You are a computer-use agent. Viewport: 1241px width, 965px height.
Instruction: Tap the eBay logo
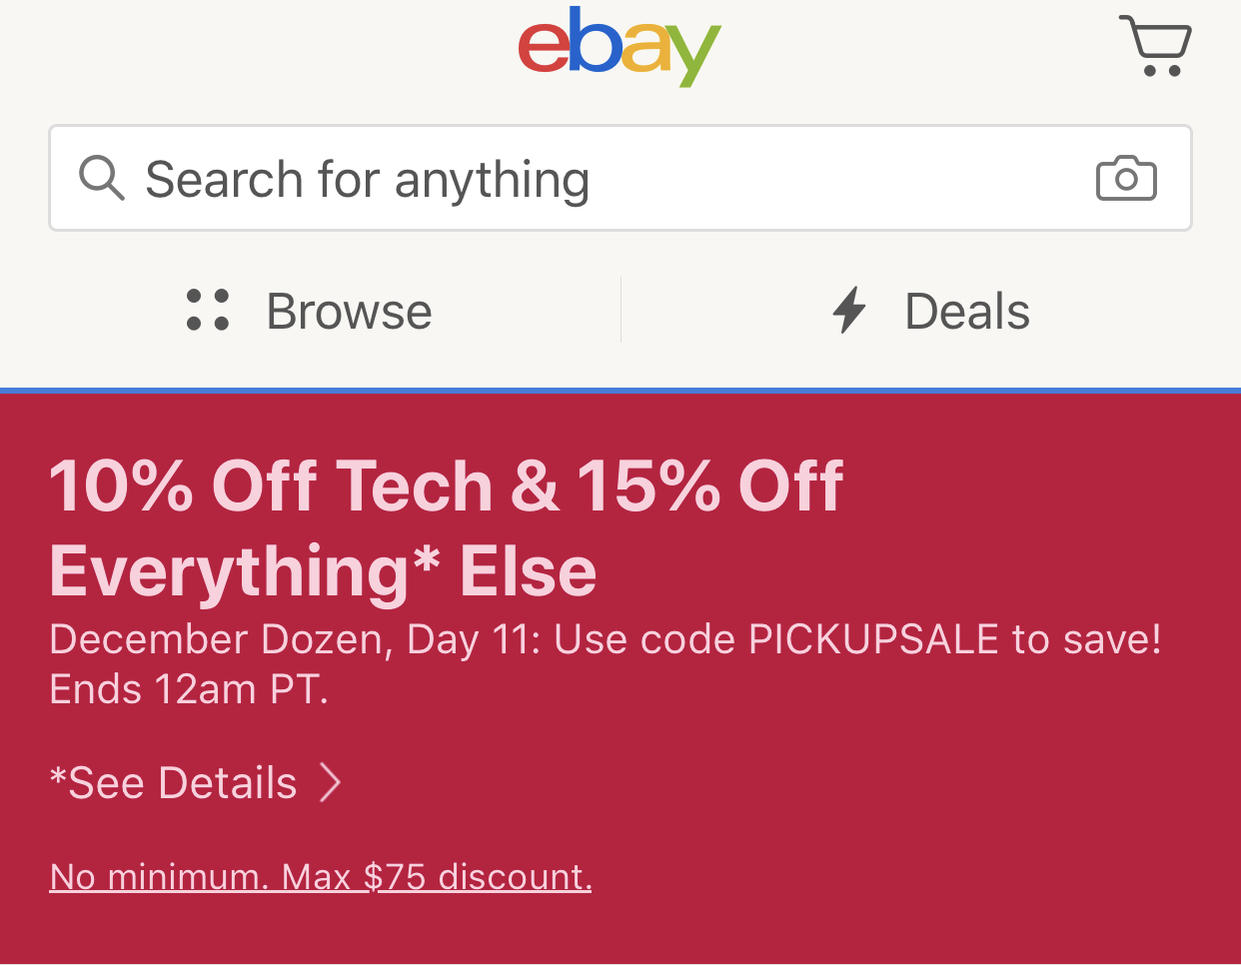(619, 45)
